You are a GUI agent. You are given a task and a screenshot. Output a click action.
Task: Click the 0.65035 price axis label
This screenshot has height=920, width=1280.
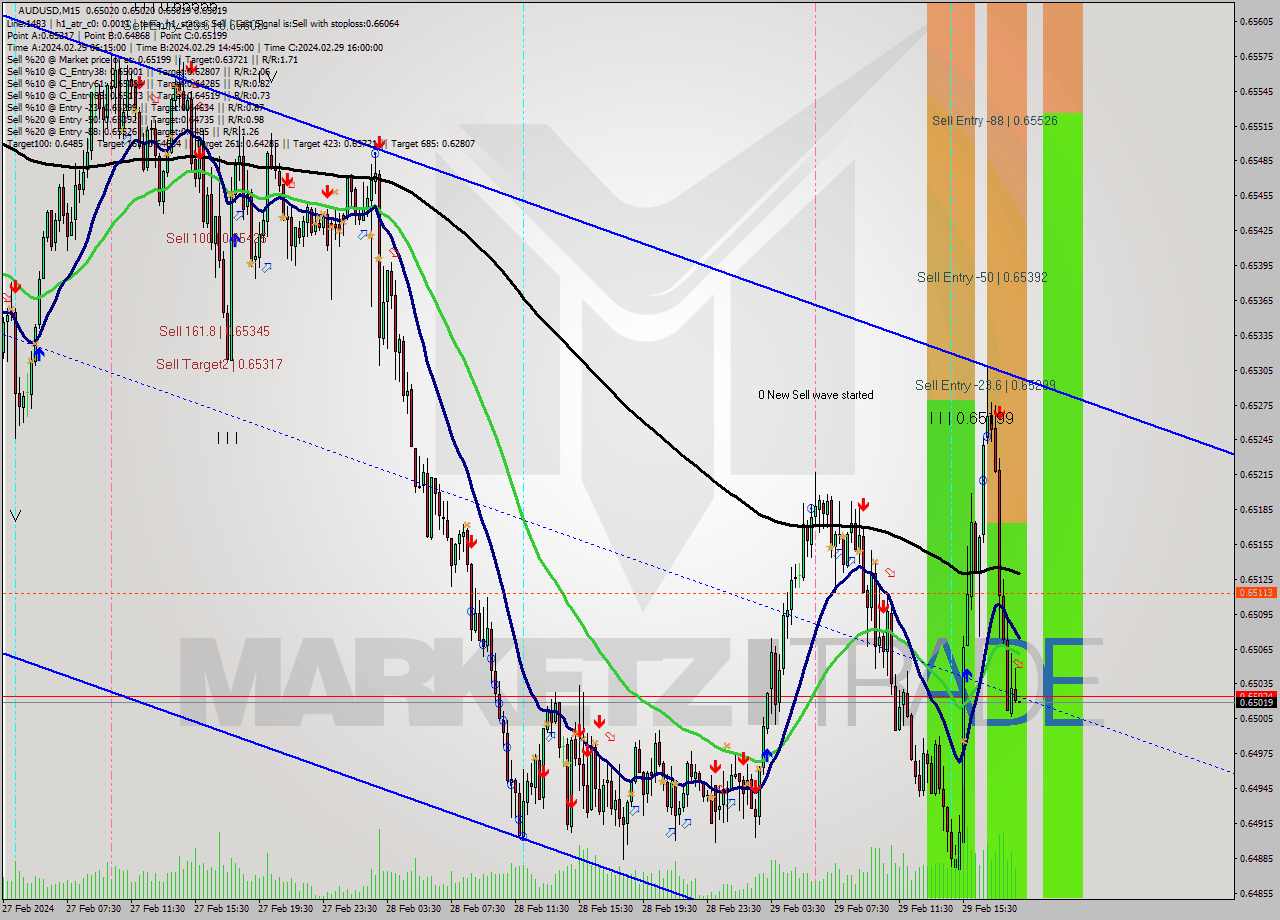1256,684
